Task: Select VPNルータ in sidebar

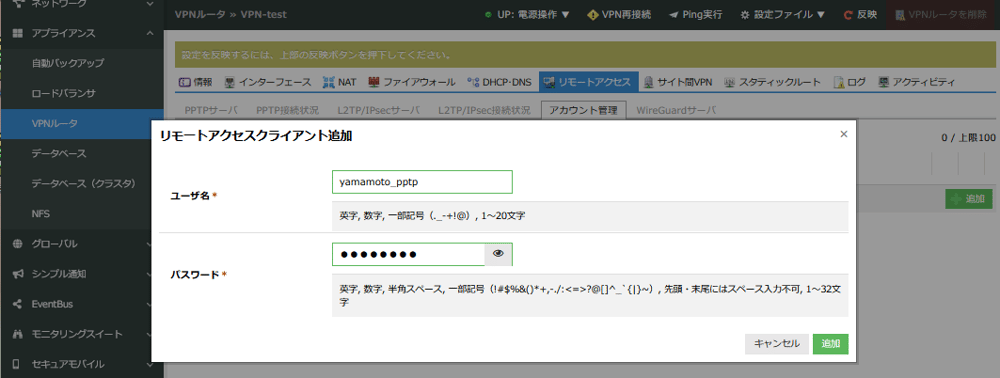Action: pos(82,124)
